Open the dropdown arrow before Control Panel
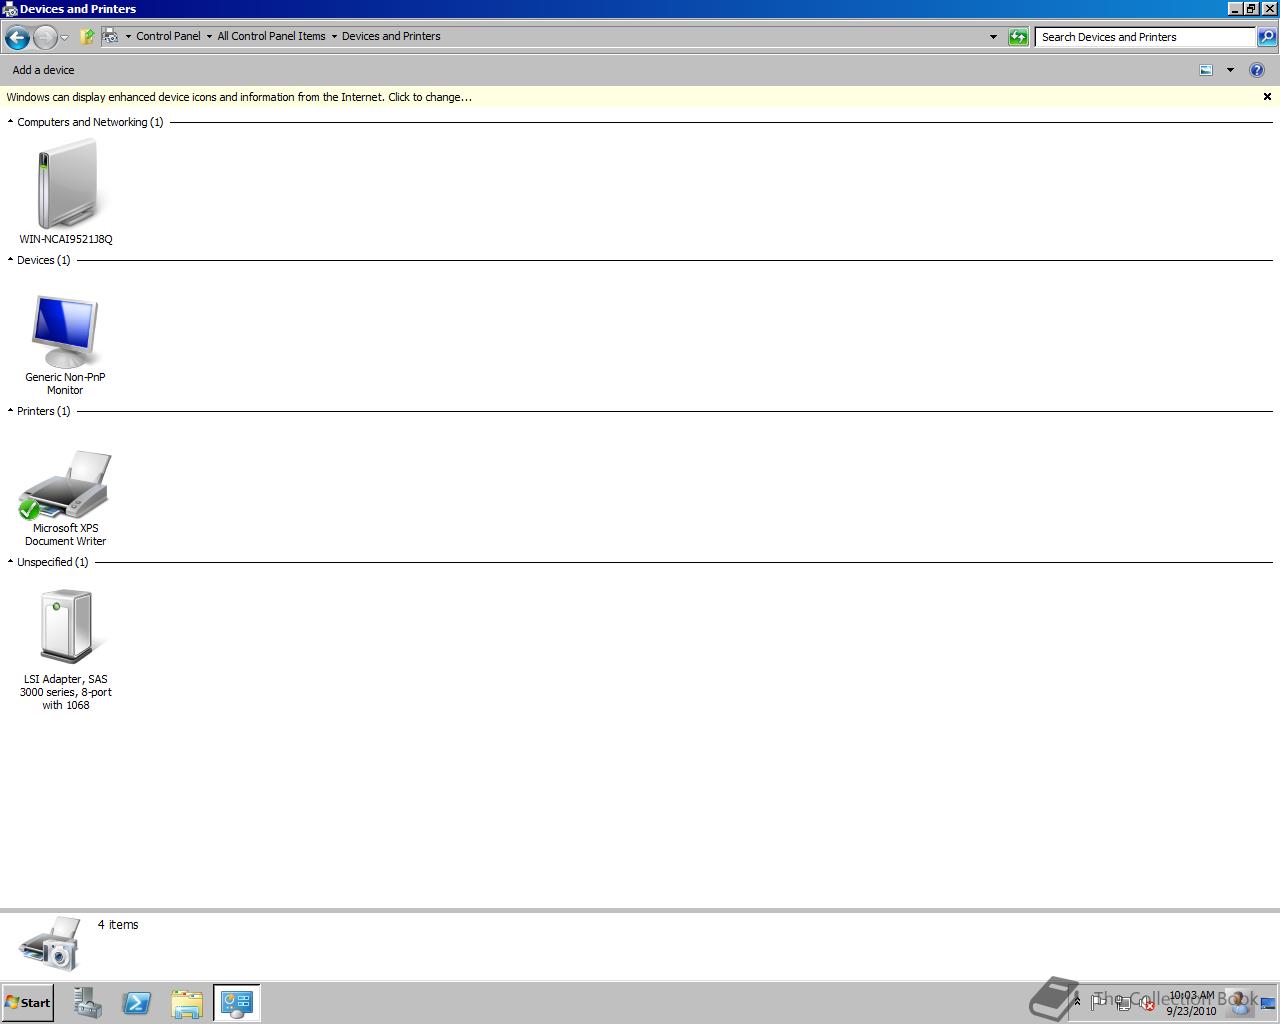Image resolution: width=1280 pixels, height=1024 pixels. click(128, 37)
